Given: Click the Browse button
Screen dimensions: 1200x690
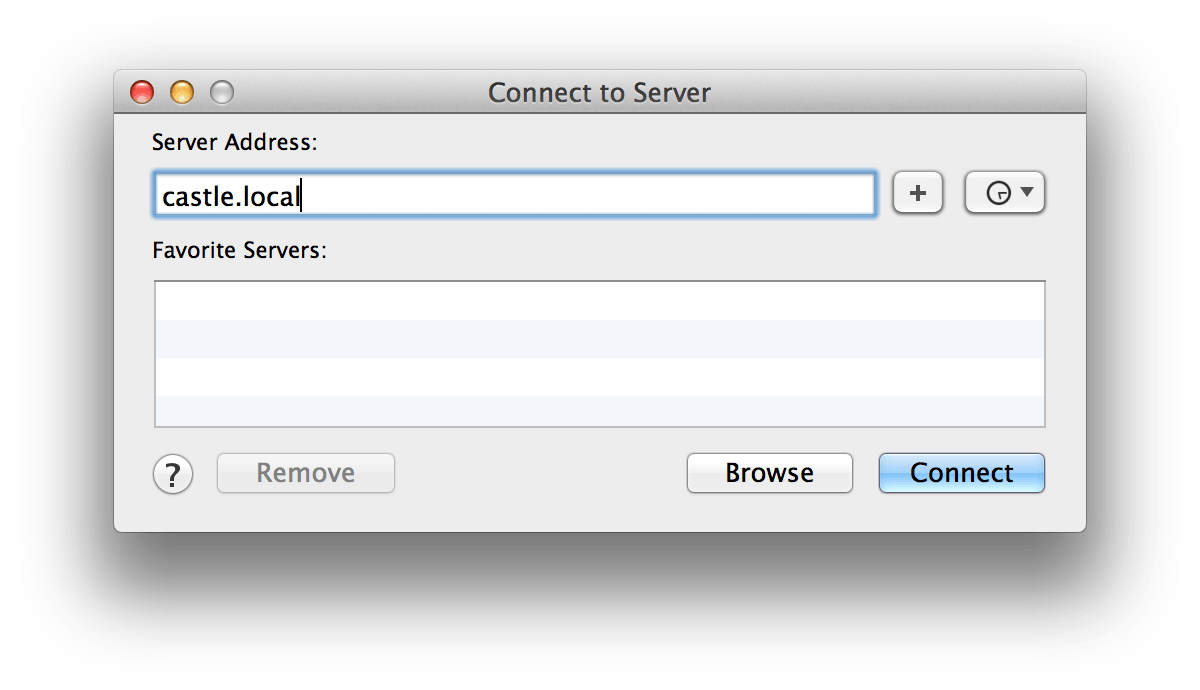Looking at the screenshot, I should pyautogui.click(x=769, y=473).
